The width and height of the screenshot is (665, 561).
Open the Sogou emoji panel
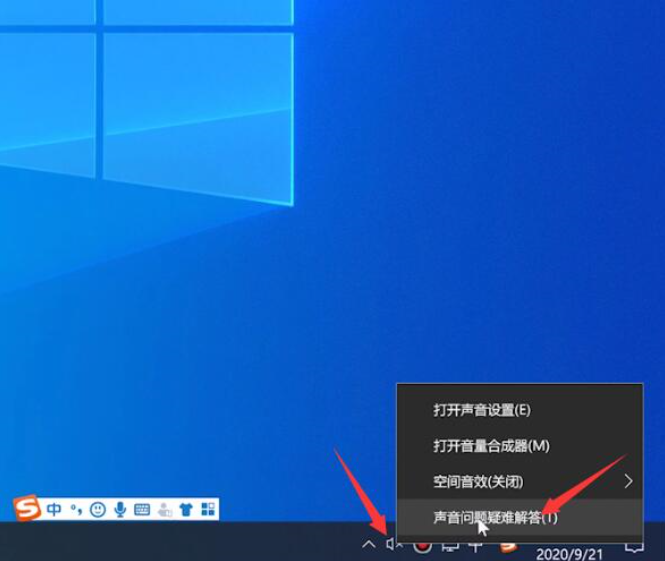(98, 509)
